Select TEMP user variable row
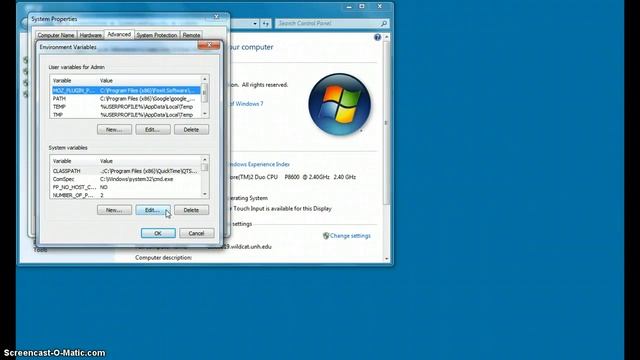Screen dimensions: 640x360 (x=126, y=107)
